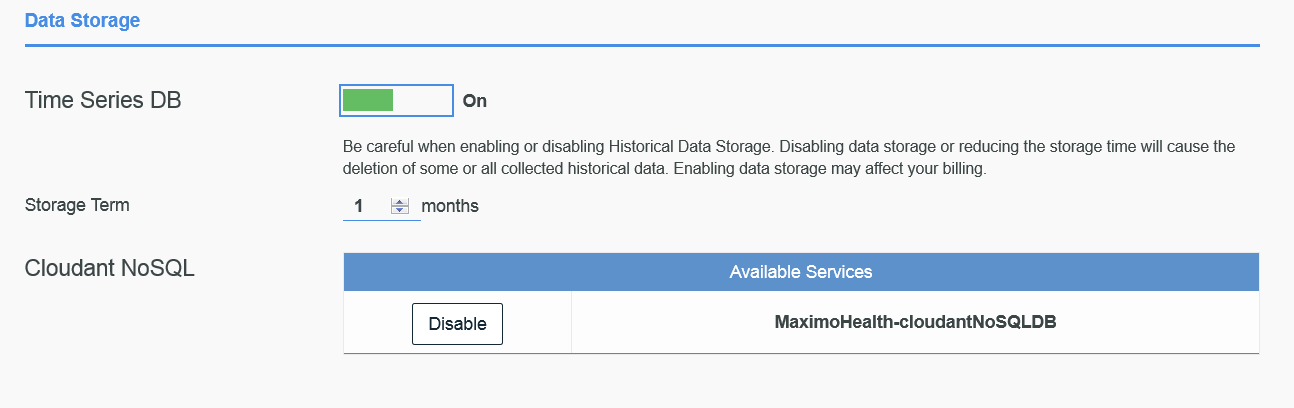Click the Cloudant NoSQL label

click(x=109, y=268)
